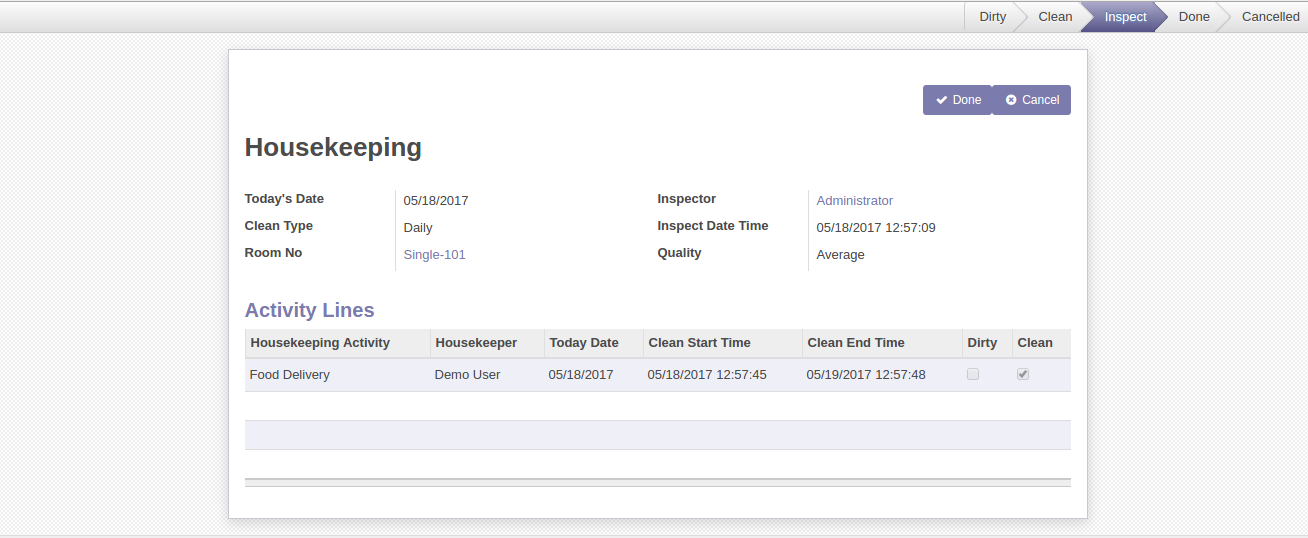Click the Demo User housekeeper cell

[x=467, y=375]
